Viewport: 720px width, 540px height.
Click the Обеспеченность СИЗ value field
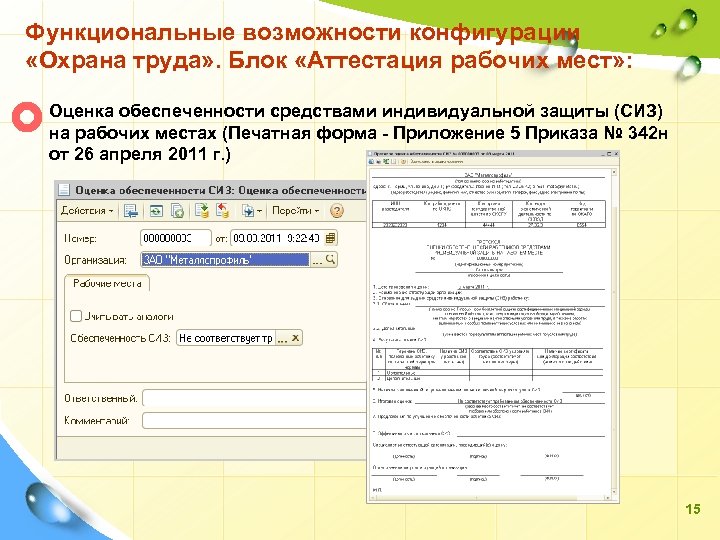225,338
